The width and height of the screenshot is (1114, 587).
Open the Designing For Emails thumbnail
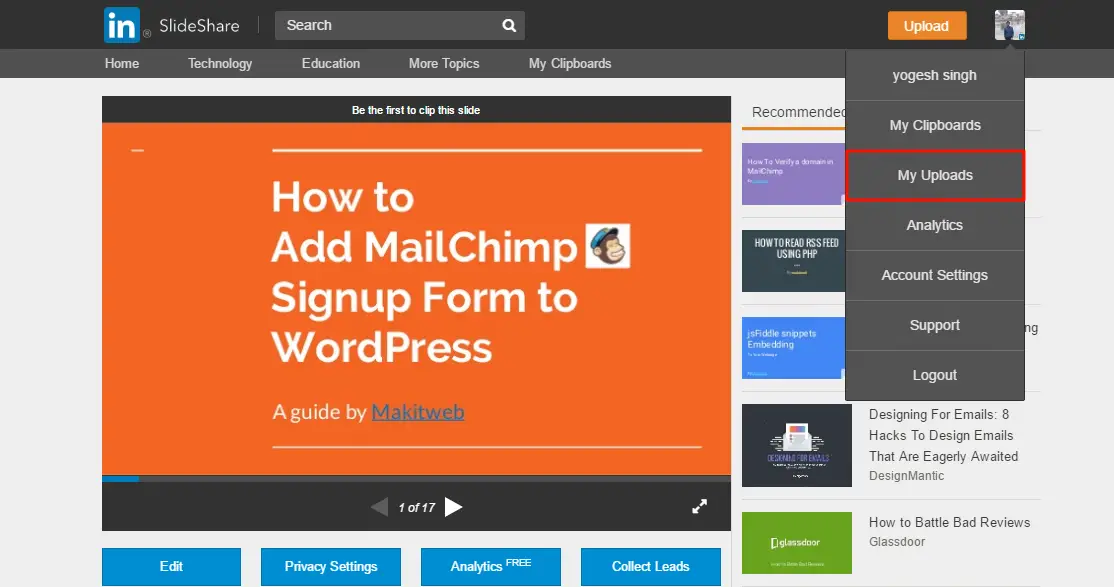click(x=796, y=446)
